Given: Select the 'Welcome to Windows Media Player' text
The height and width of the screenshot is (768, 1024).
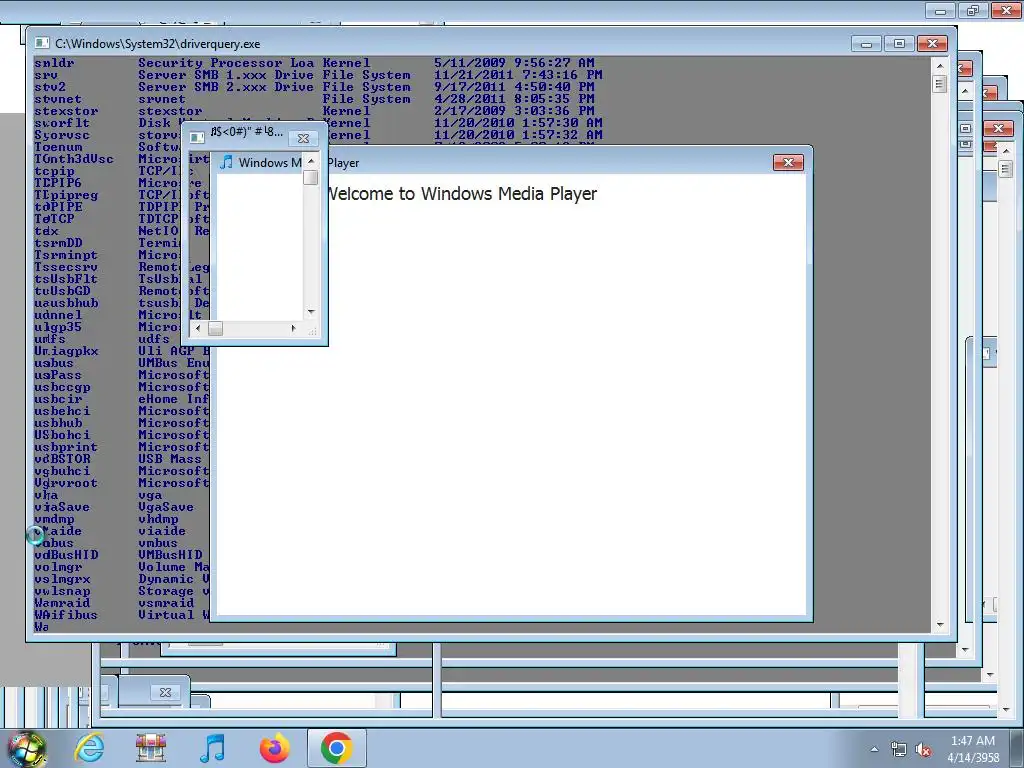Looking at the screenshot, I should tap(462, 194).
